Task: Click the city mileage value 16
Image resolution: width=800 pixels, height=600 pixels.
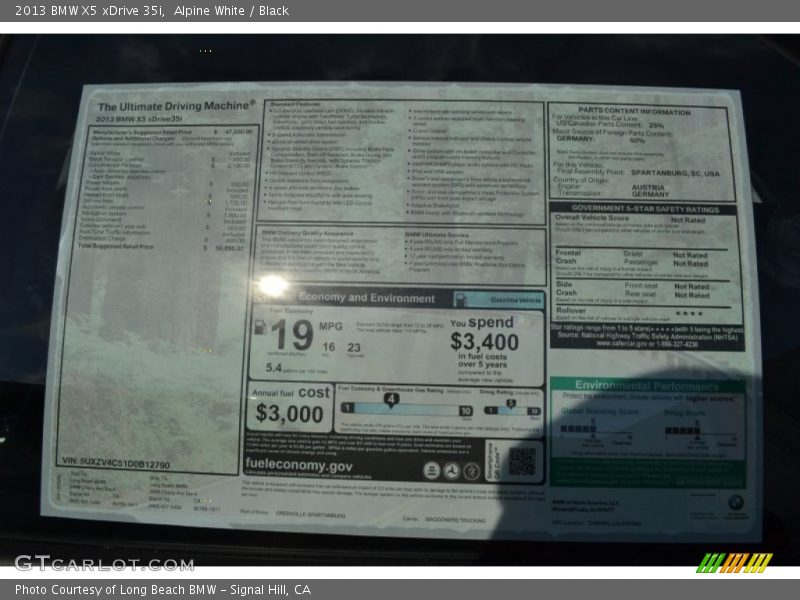Action: [329, 347]
